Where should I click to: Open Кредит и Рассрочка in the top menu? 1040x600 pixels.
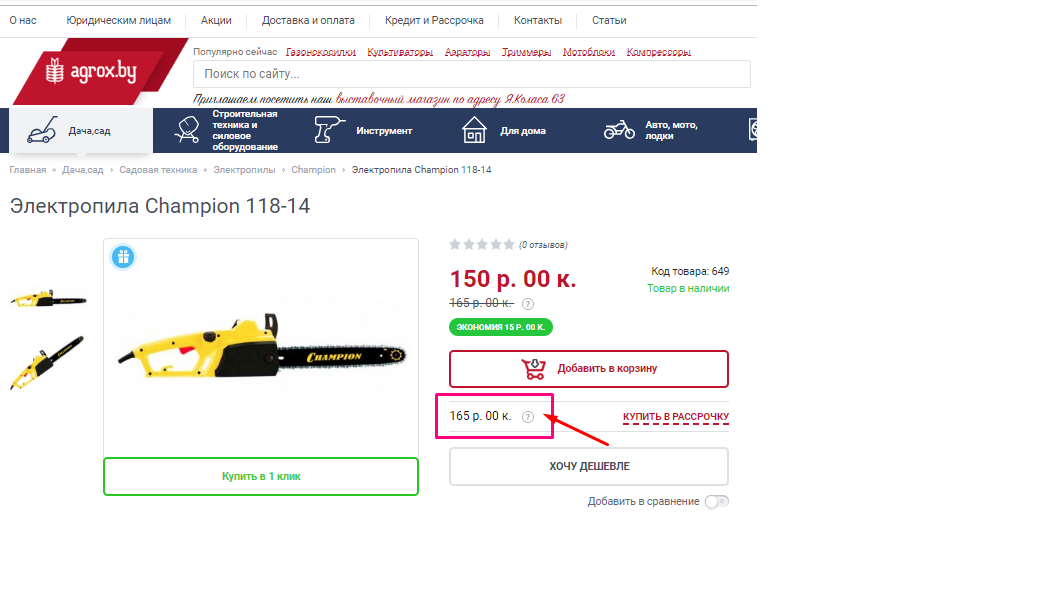(x=434, y=21)
